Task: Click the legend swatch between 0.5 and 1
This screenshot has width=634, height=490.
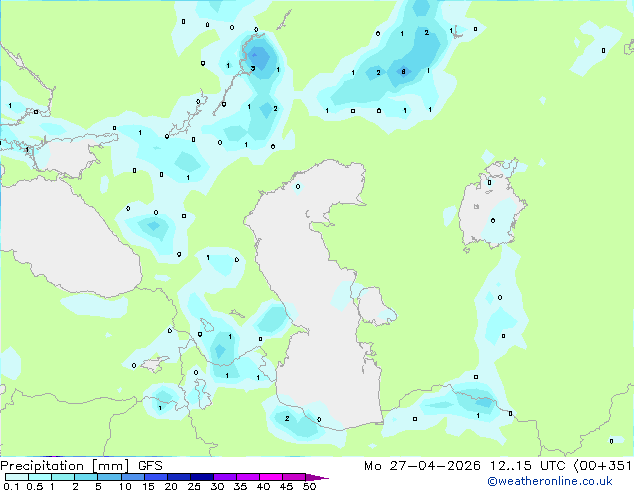Action: pos(40,477)
